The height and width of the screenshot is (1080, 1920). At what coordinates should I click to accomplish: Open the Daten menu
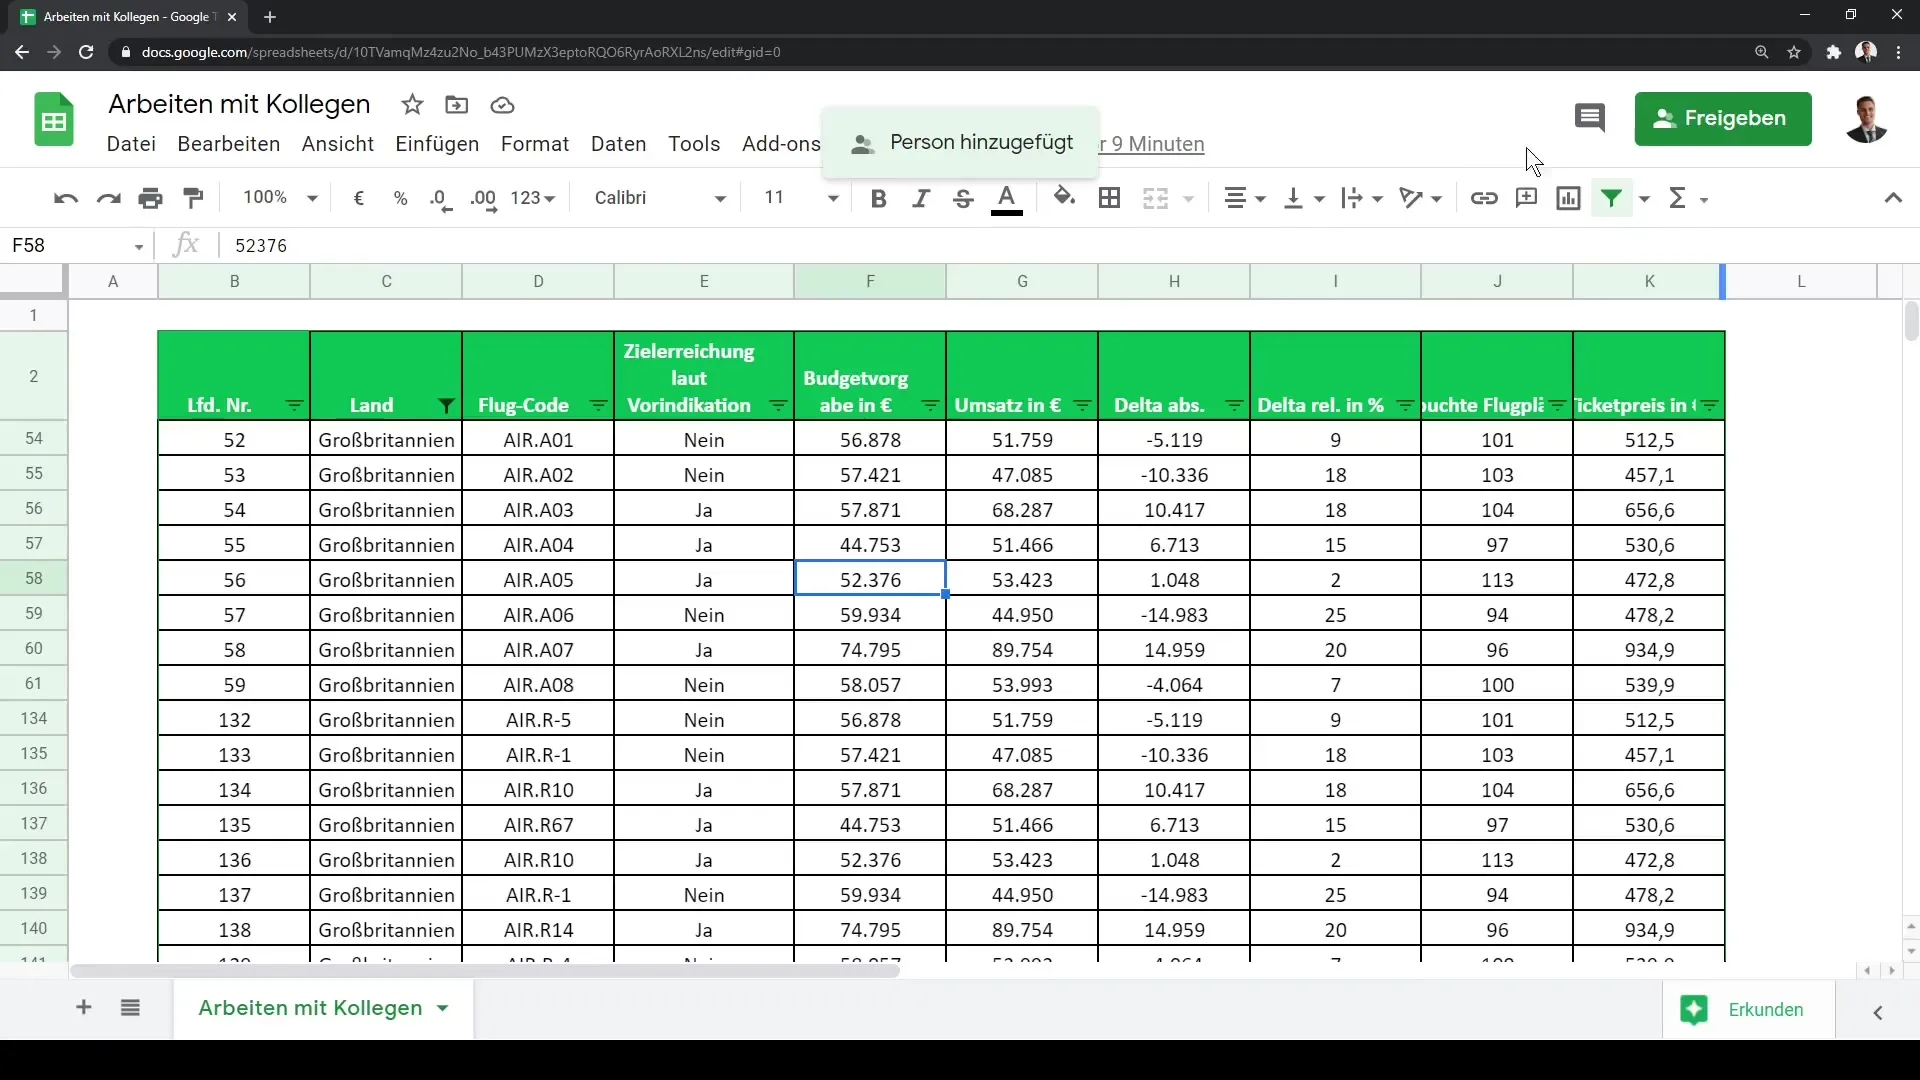[x=618, y=144]
